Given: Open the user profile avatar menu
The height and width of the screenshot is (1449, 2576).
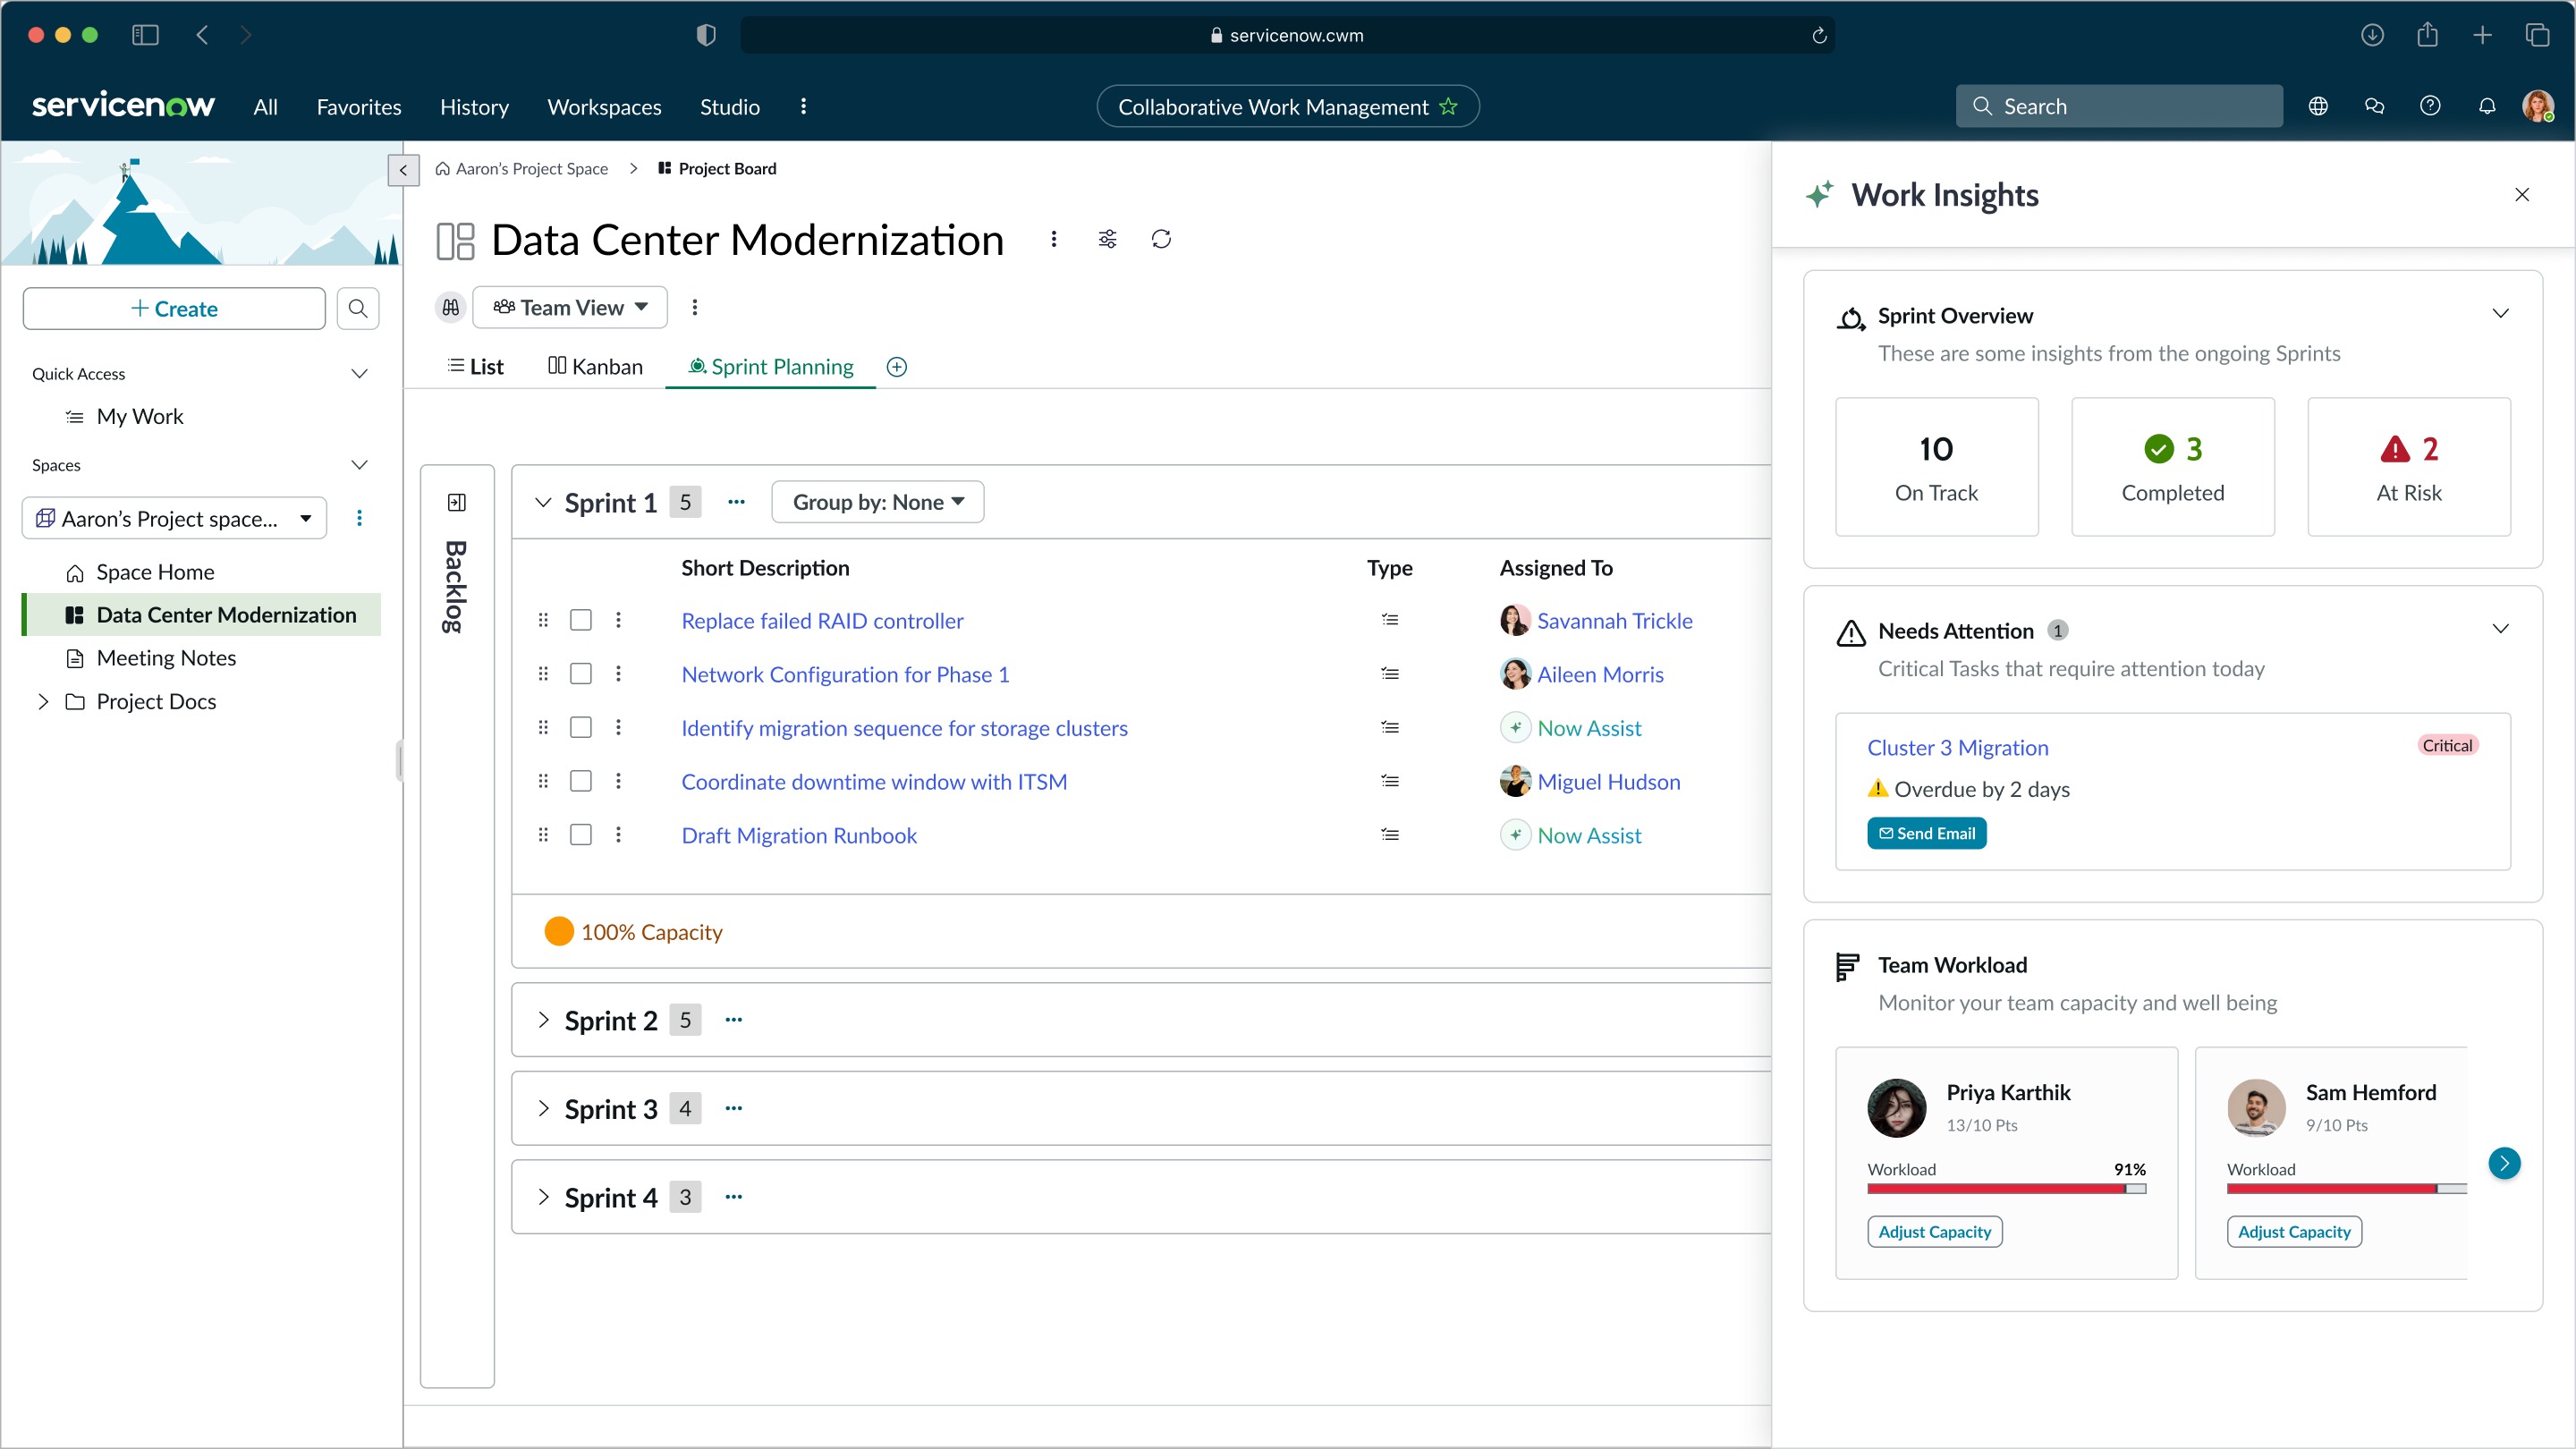Looking at the screenshot, I should tap(2538, 106).
